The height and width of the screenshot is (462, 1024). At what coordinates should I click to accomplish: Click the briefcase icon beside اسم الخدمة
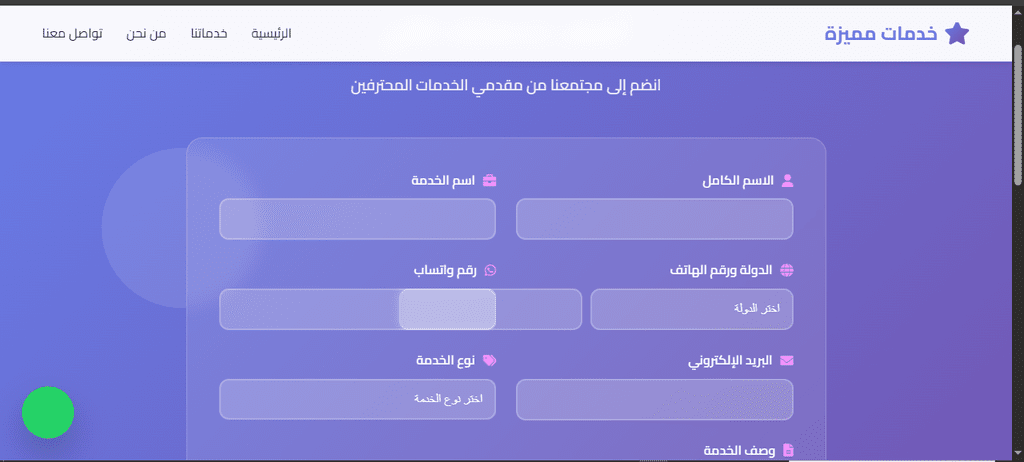click(489, 181)
